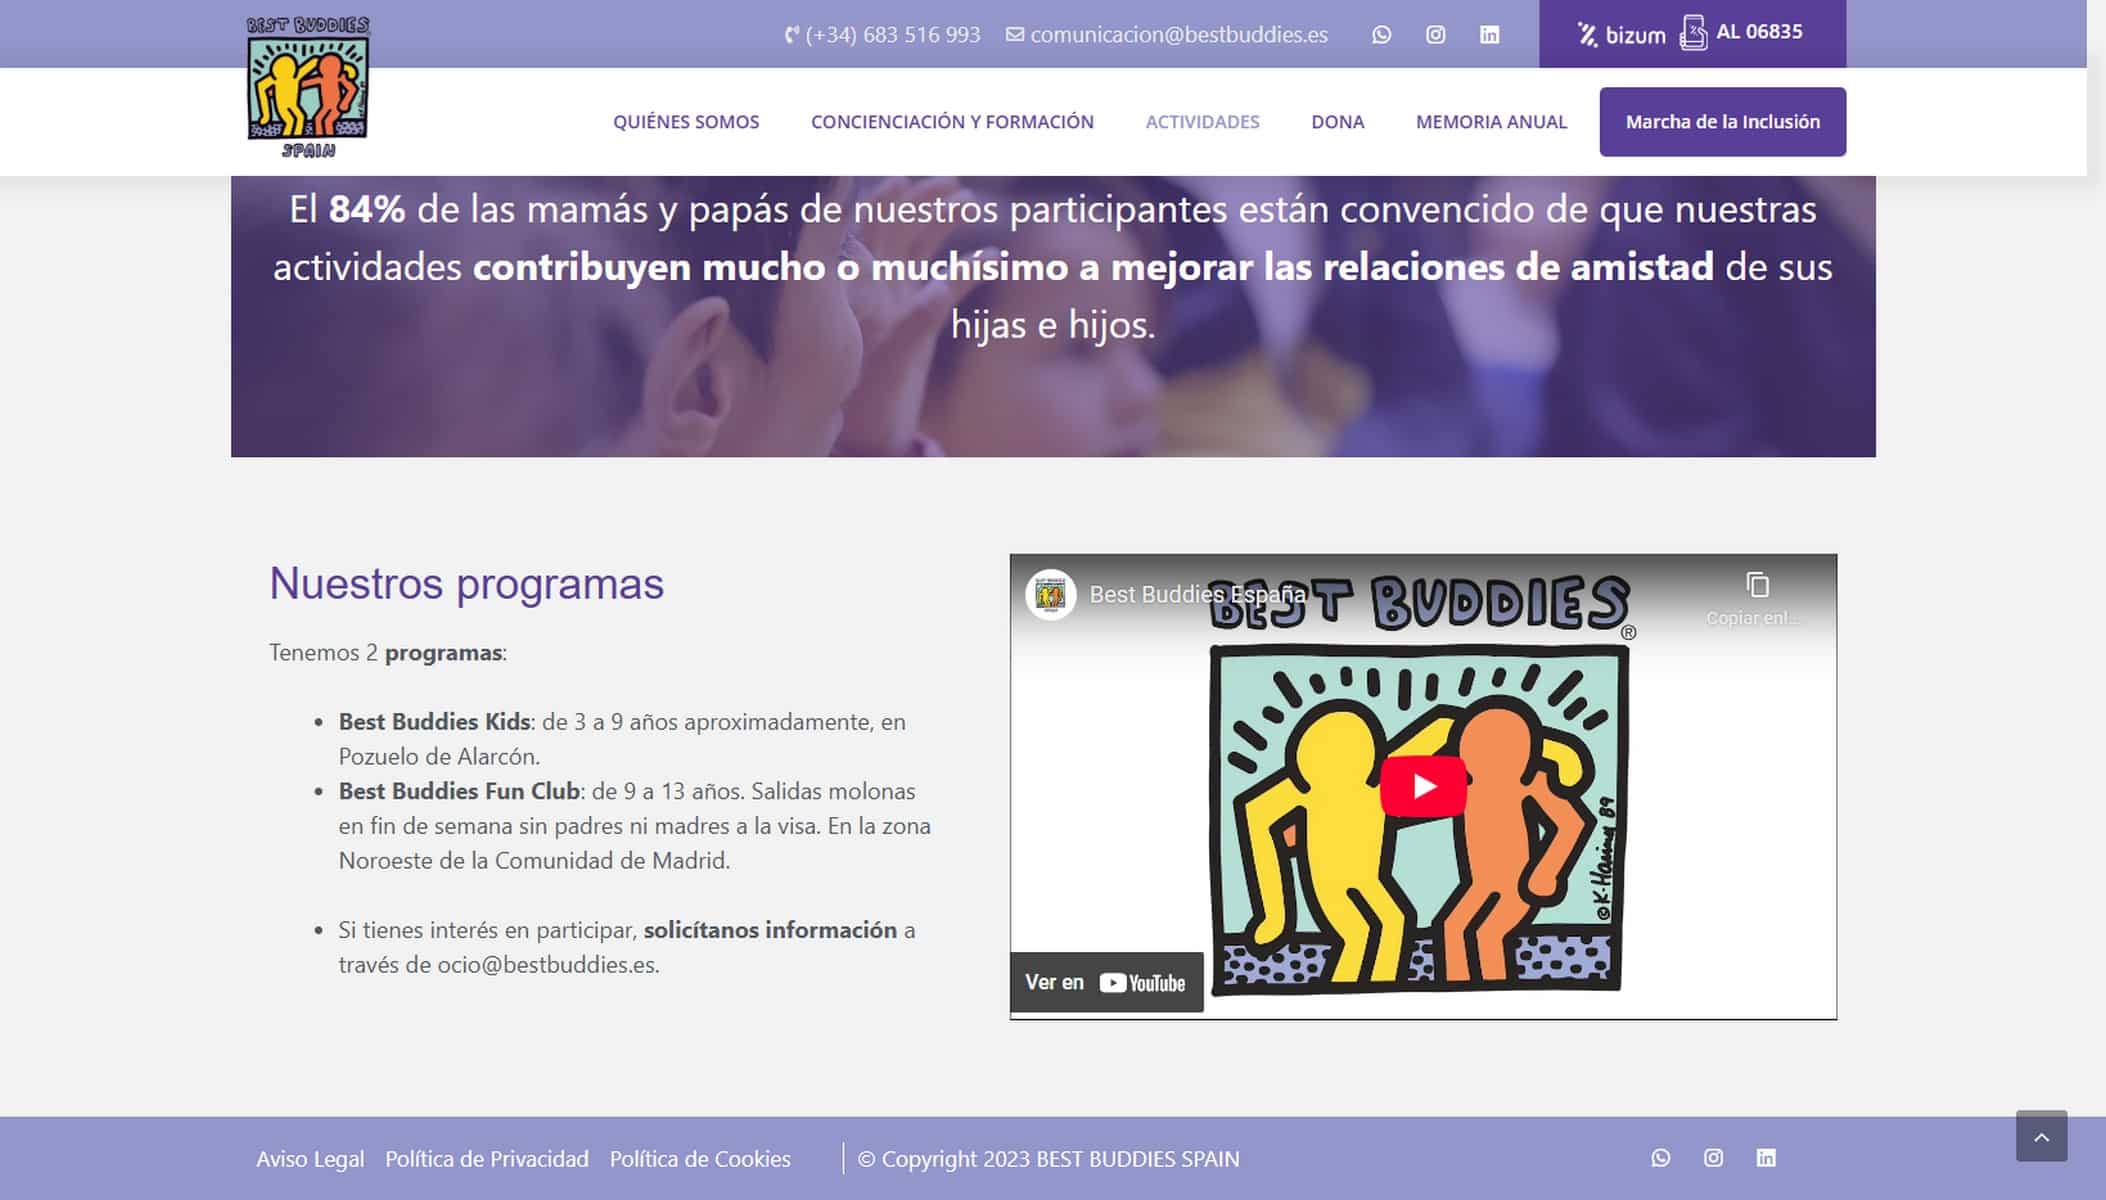Image resolution: width=2106 pixels, height=1200 pixels.
Task: Play the Best Buddies España YouTube video
Action: 1423,786
